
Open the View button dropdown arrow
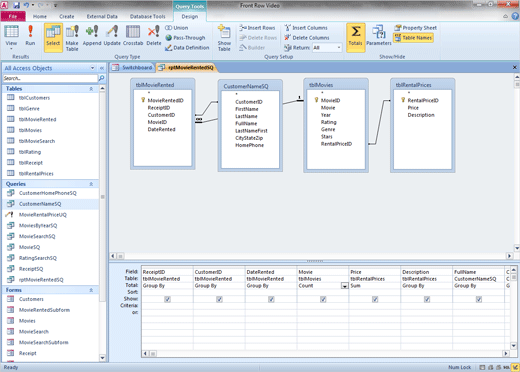[11, 49]
